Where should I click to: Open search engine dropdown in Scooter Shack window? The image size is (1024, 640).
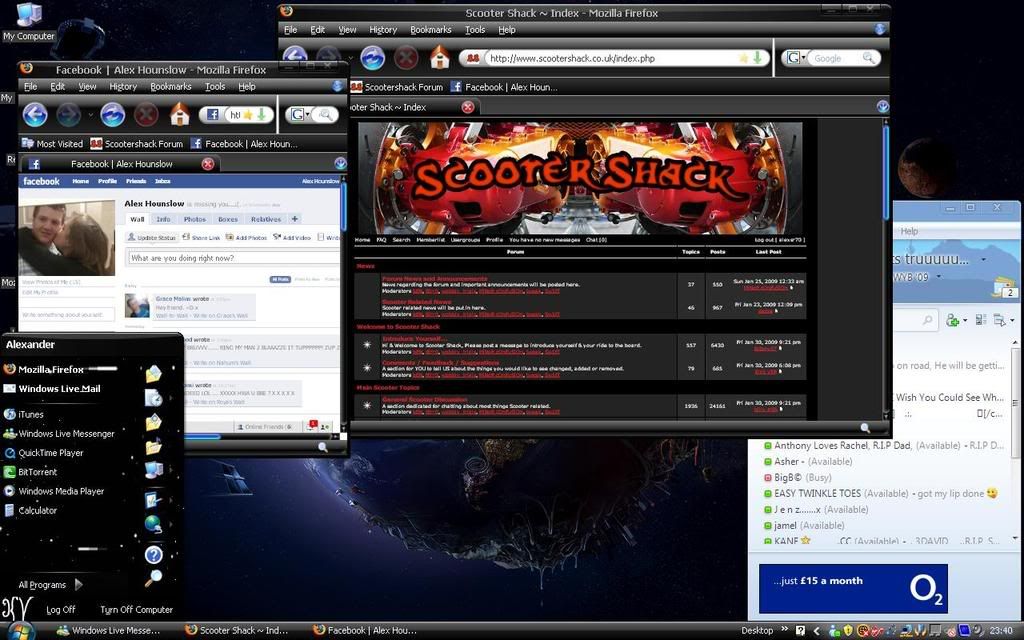[x=795, y=58]
